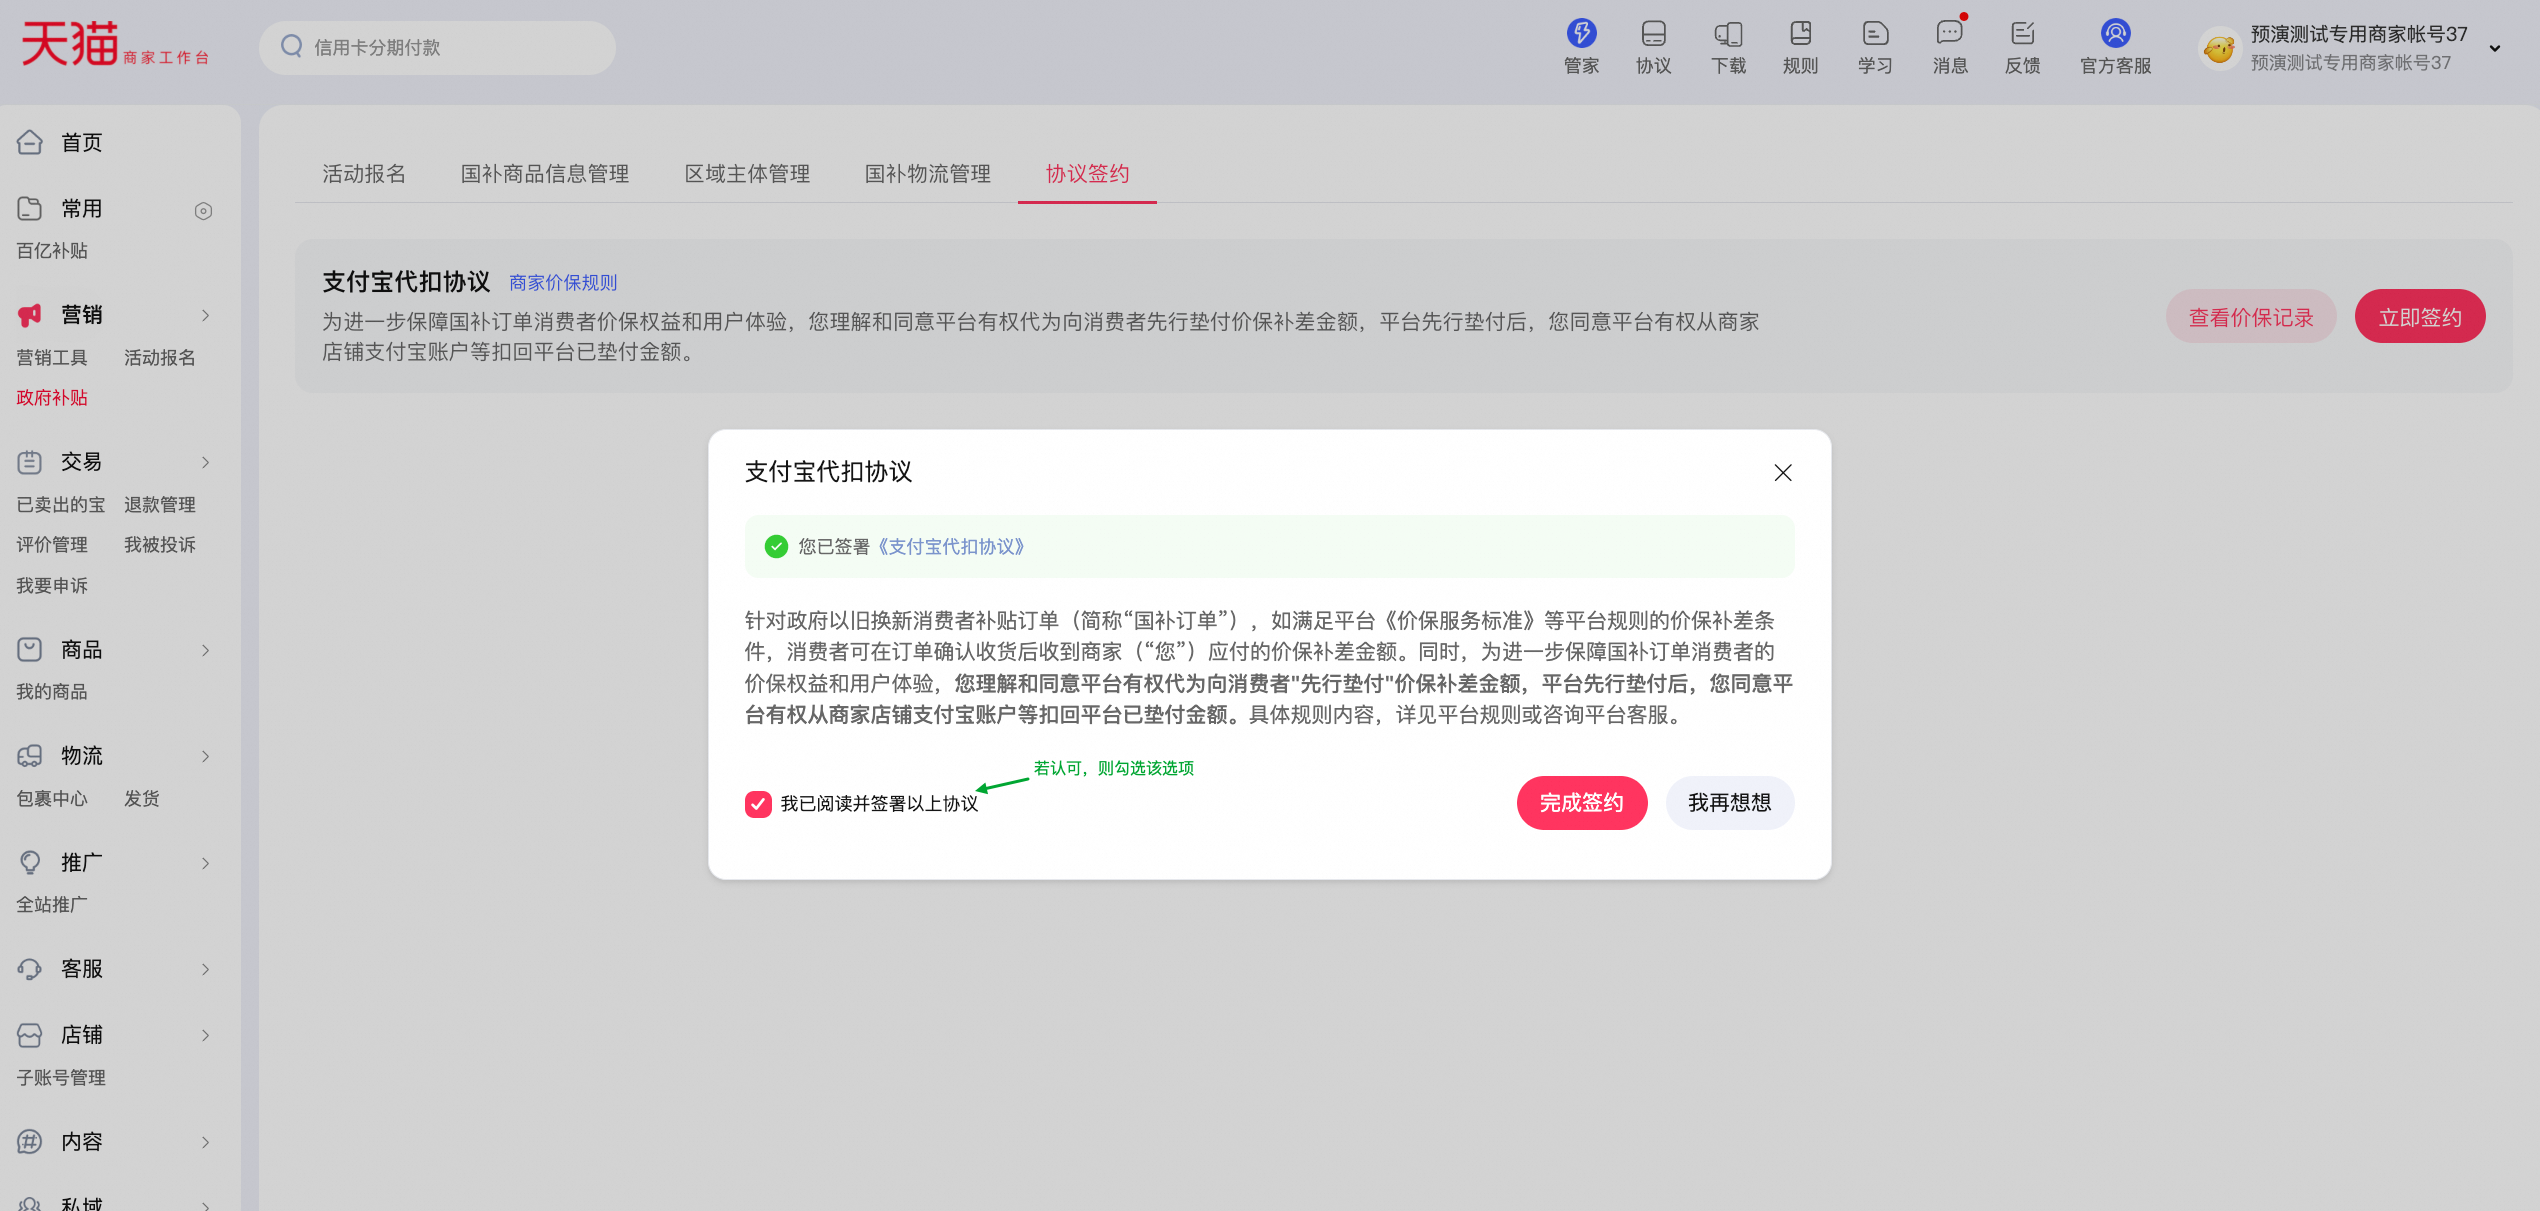The height and width of the screenshot is (1211, 2540).
Task: Open the 《支付宝代扣协议》 link in dialog
Action: pyautogui.click(x=951, y=546)
